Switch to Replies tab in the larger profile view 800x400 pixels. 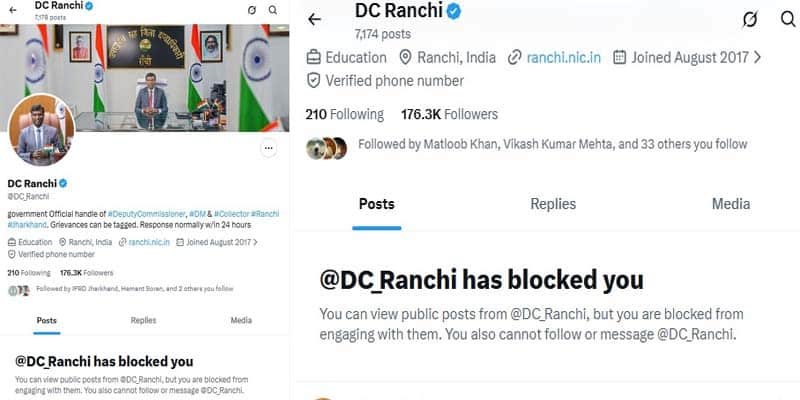click(x=553, y=204)
